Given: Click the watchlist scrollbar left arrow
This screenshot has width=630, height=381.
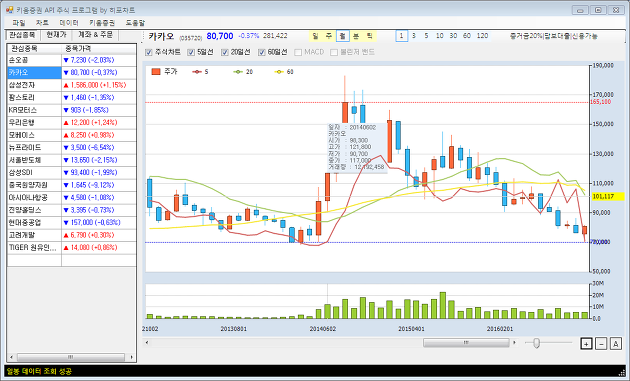Looking at the screenshot, I should coord(11,357).
